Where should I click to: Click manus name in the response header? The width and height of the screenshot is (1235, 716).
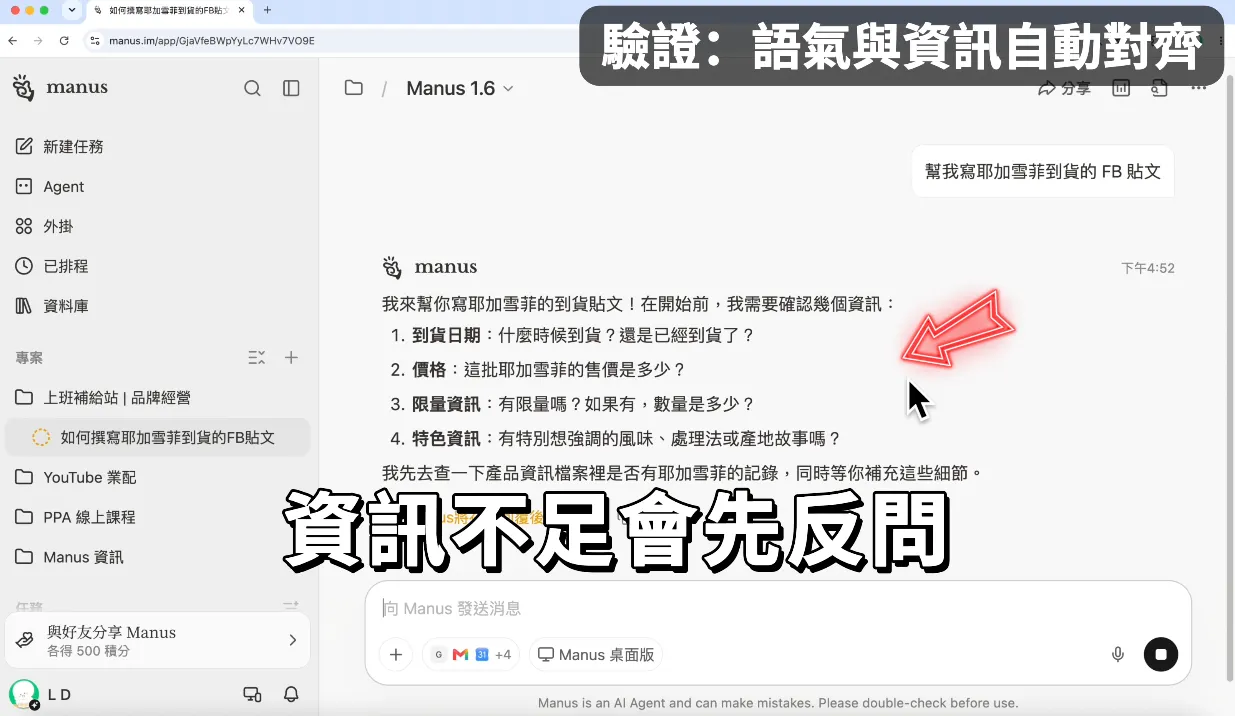(446, 267)
